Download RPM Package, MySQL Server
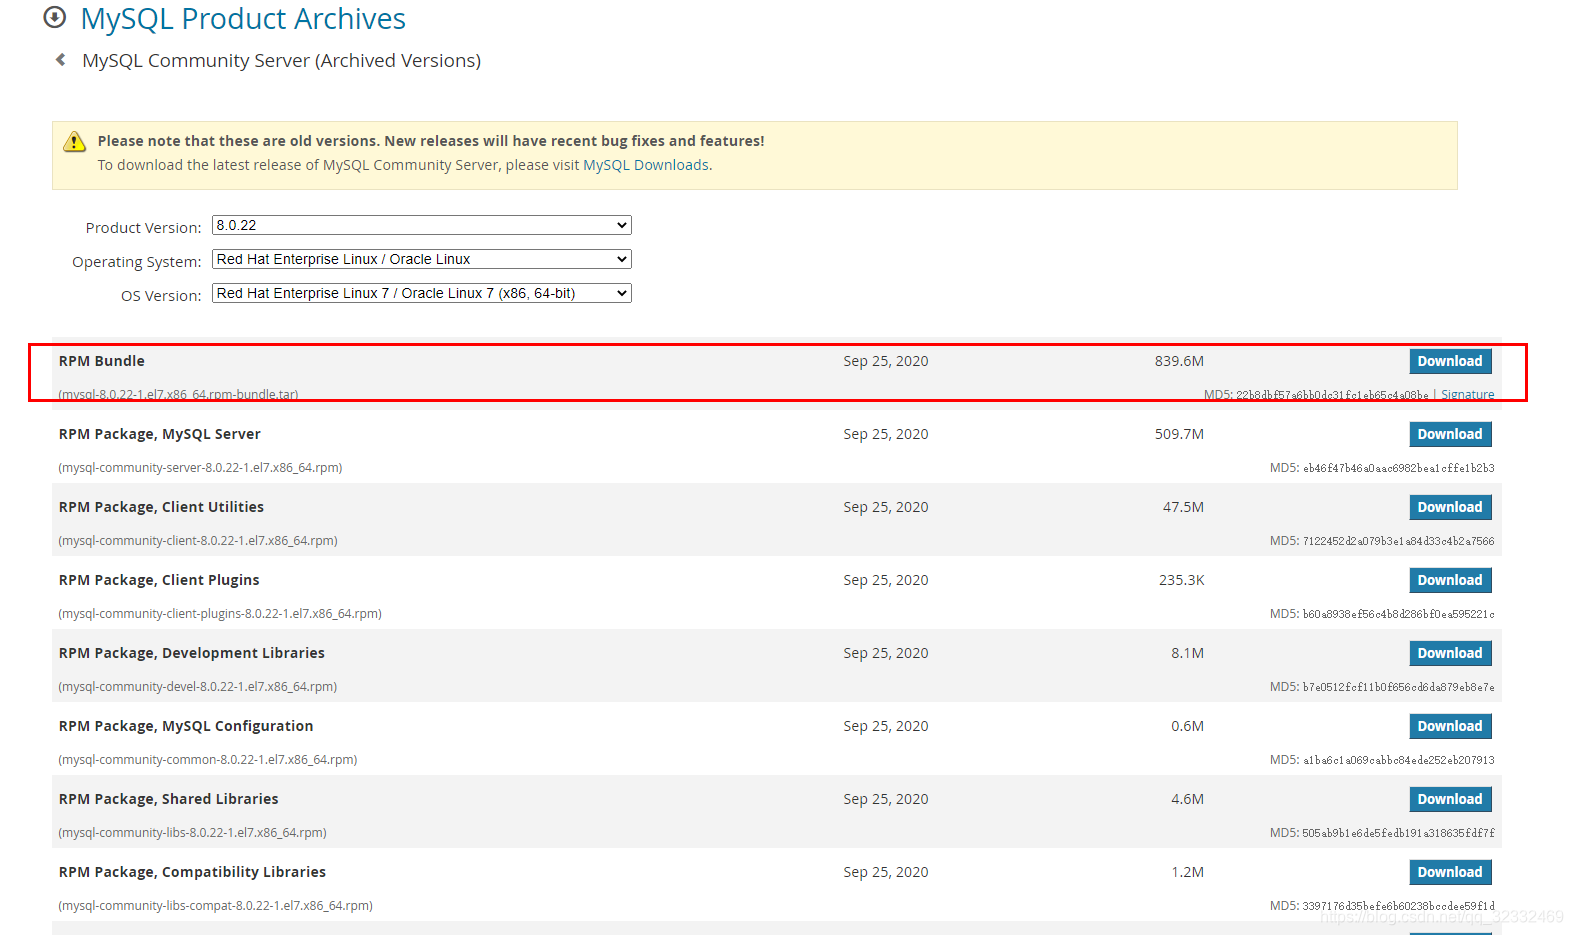The image size is (1573, 935). pyautogui.click(x=1450, y=434)
